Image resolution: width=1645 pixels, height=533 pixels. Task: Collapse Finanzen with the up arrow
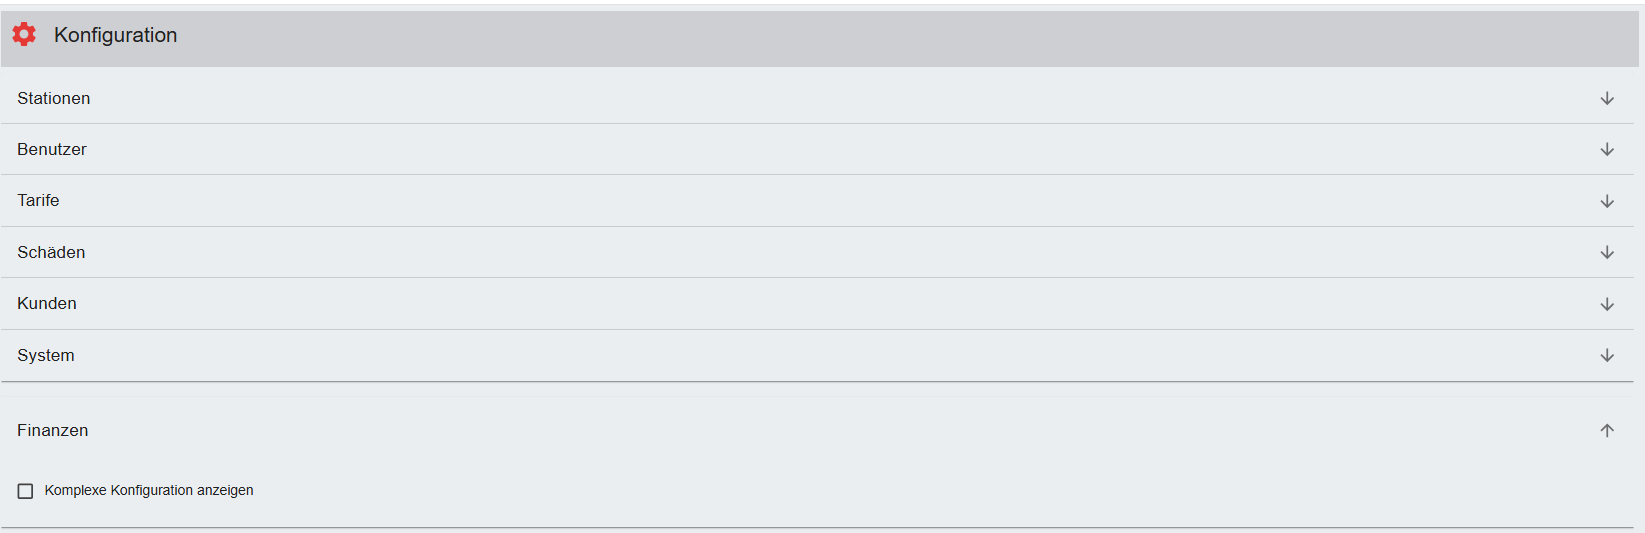coord(1607,430)
